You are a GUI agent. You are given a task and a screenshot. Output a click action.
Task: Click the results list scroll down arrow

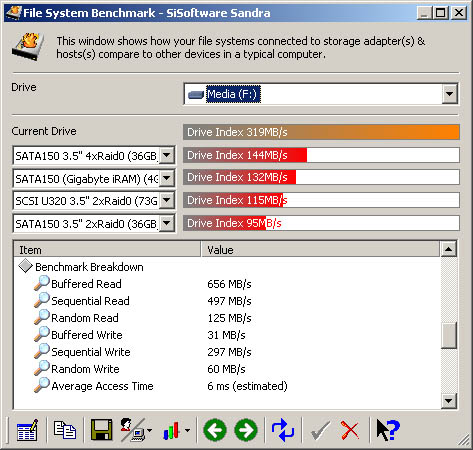coord(449,401)
